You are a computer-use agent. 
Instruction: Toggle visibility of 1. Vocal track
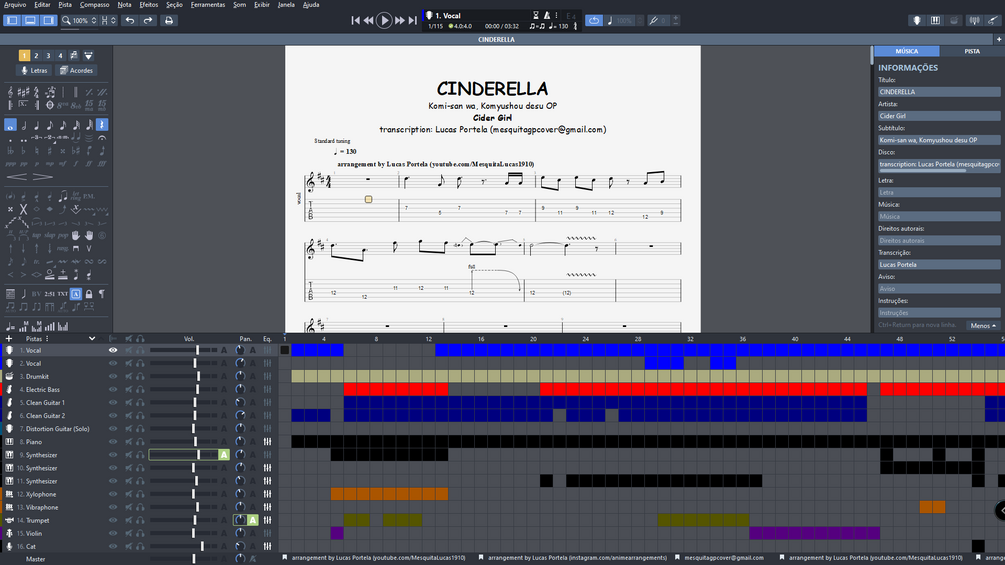113,350
